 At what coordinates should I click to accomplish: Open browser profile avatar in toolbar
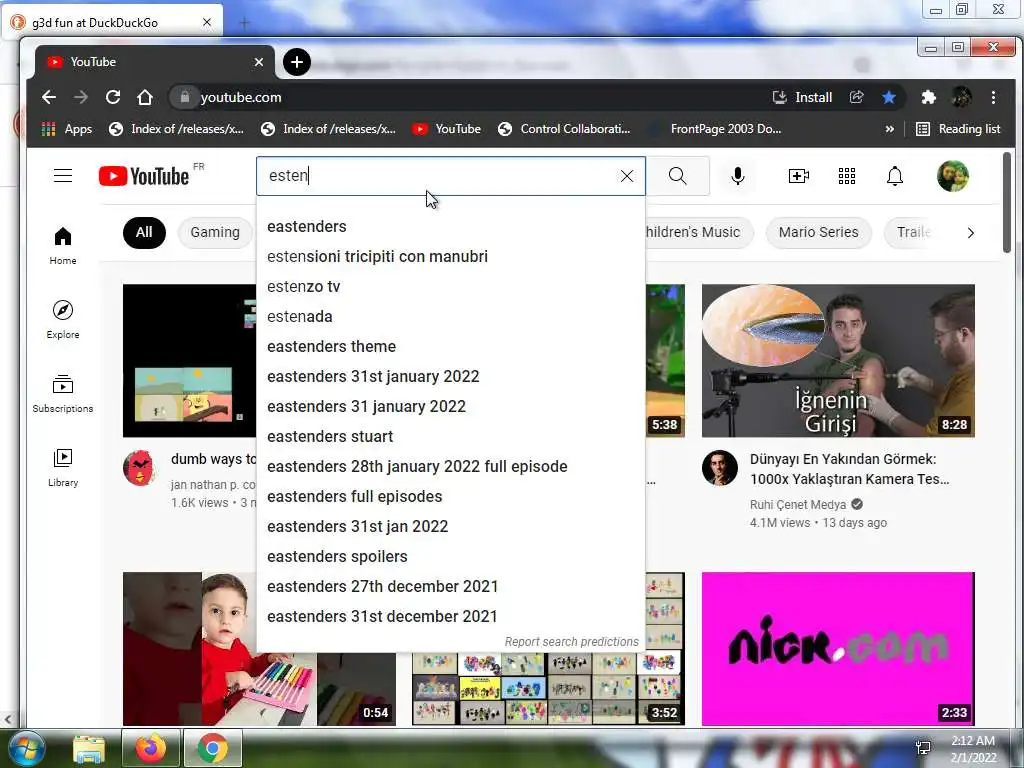[961, 97]
